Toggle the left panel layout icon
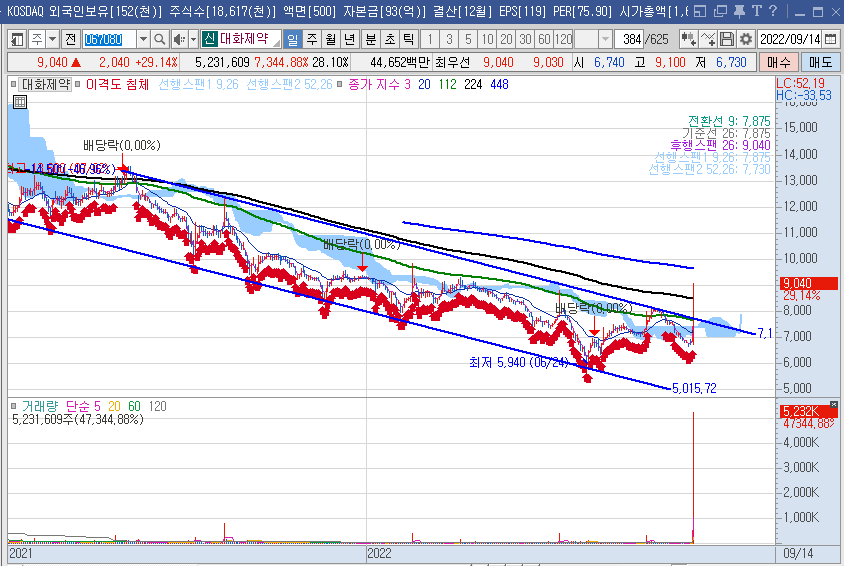This screenshot has height=566, width=844. click(x=17, y=39)
